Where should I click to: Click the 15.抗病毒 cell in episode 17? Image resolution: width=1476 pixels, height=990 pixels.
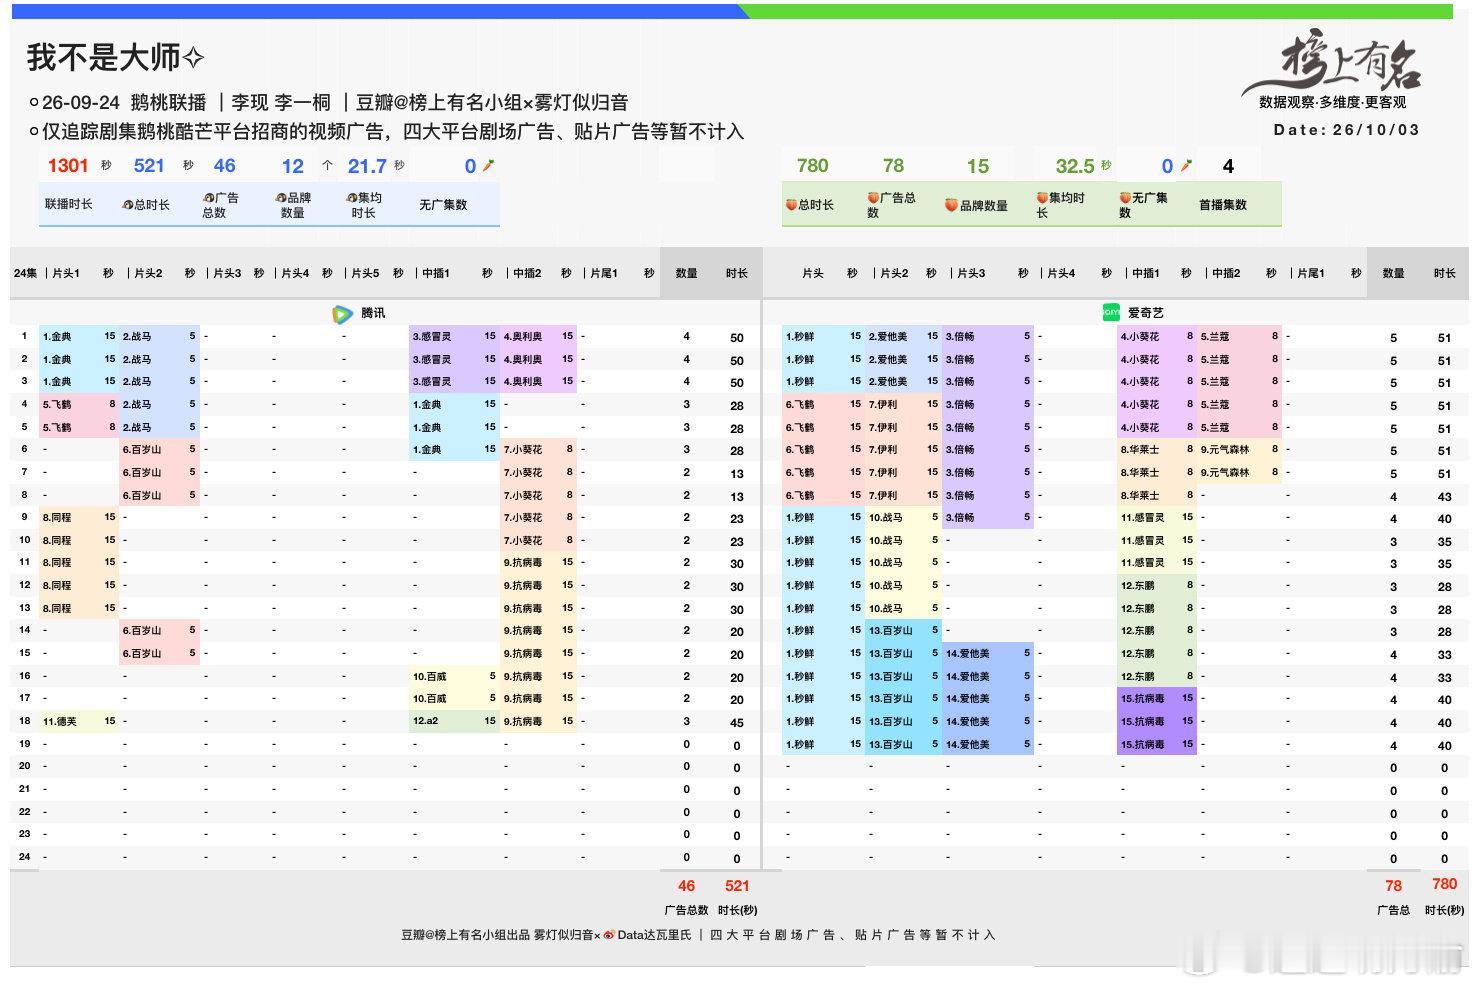pos(1157,699)
